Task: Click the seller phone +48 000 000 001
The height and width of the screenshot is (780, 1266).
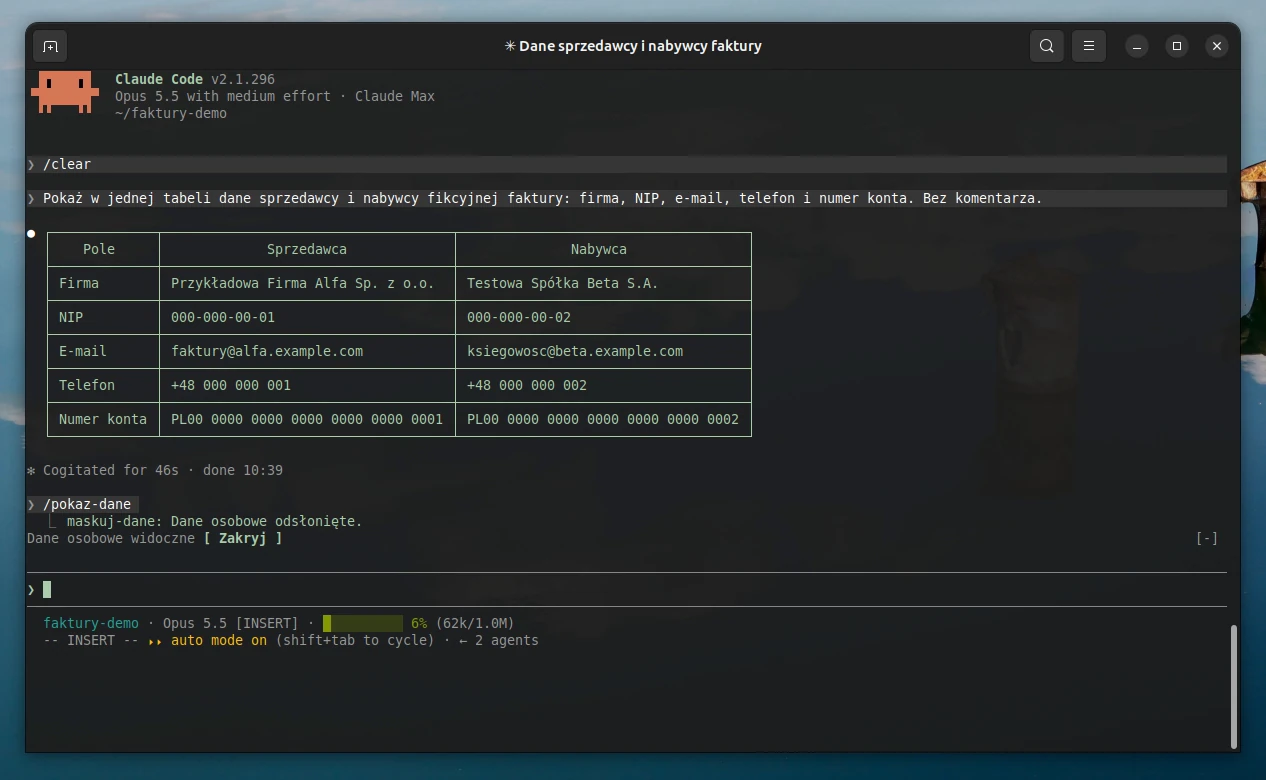Action: [x=231, y=385]
